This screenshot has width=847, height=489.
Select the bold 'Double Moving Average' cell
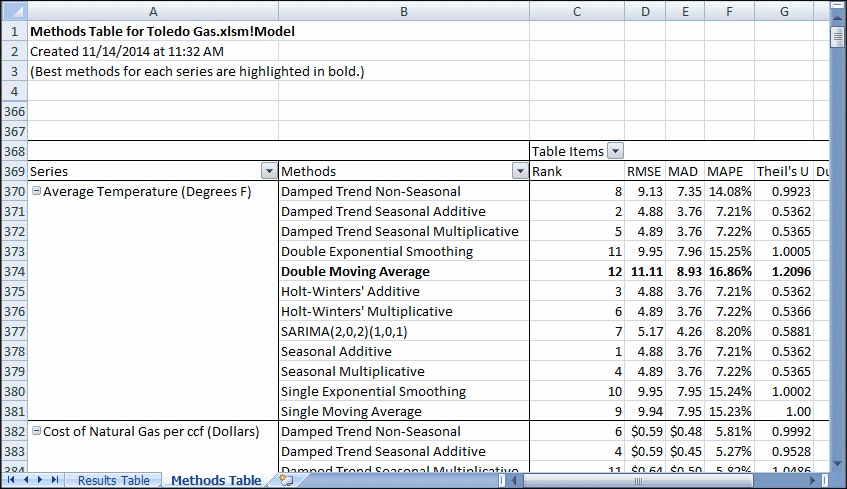pos(404,271)
